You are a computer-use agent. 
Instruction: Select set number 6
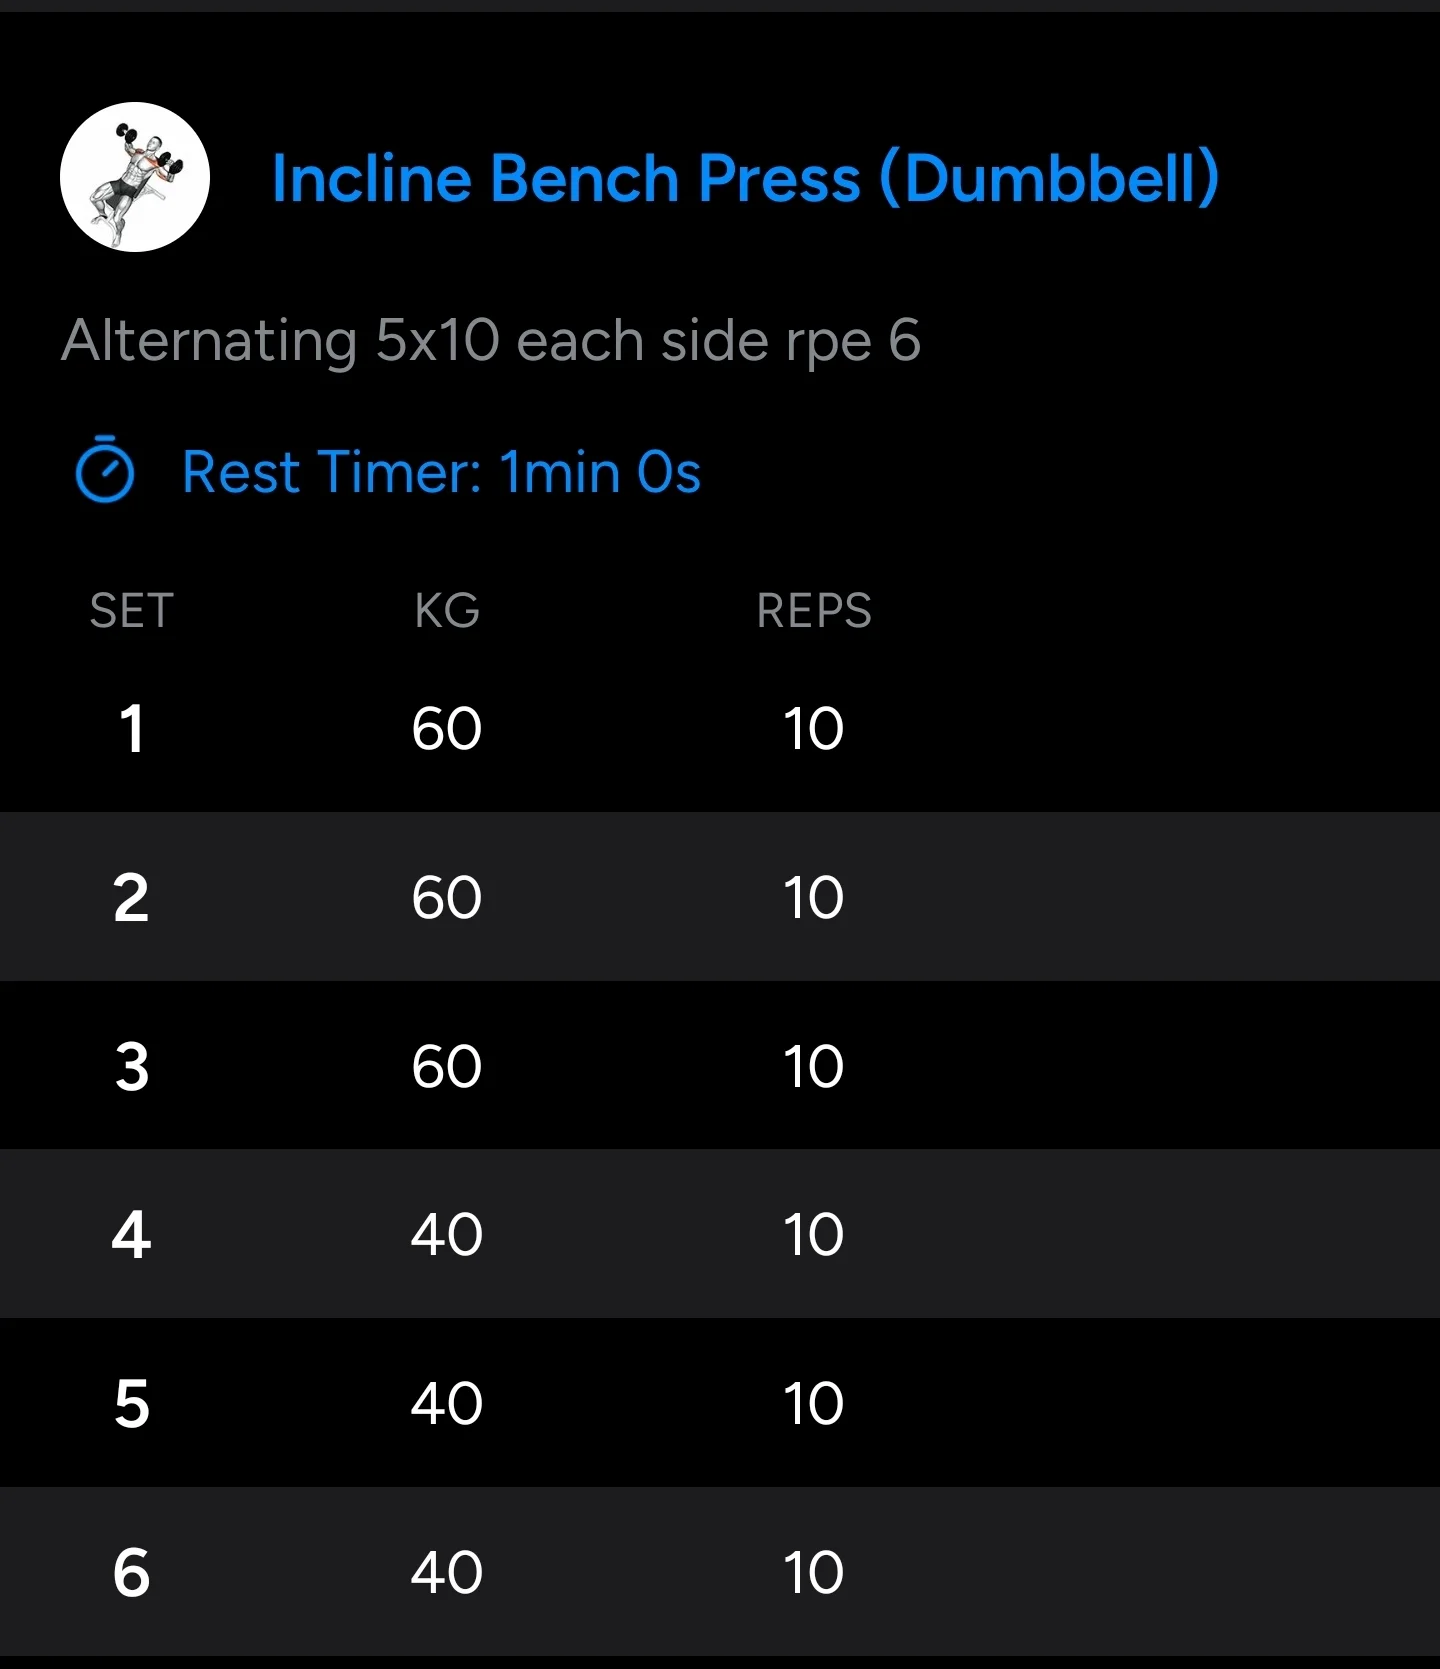click(x=131, y=1572)
